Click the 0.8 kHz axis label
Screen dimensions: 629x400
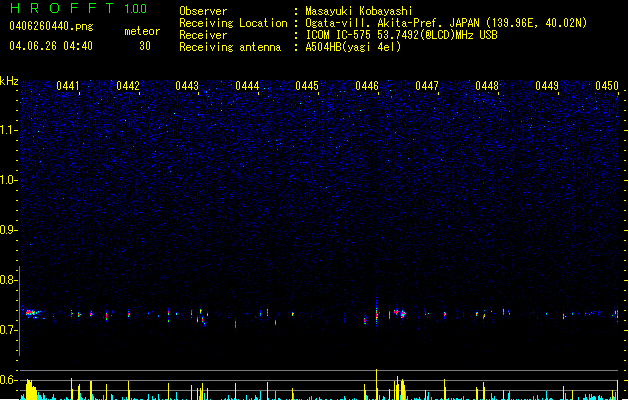(9, 280)
